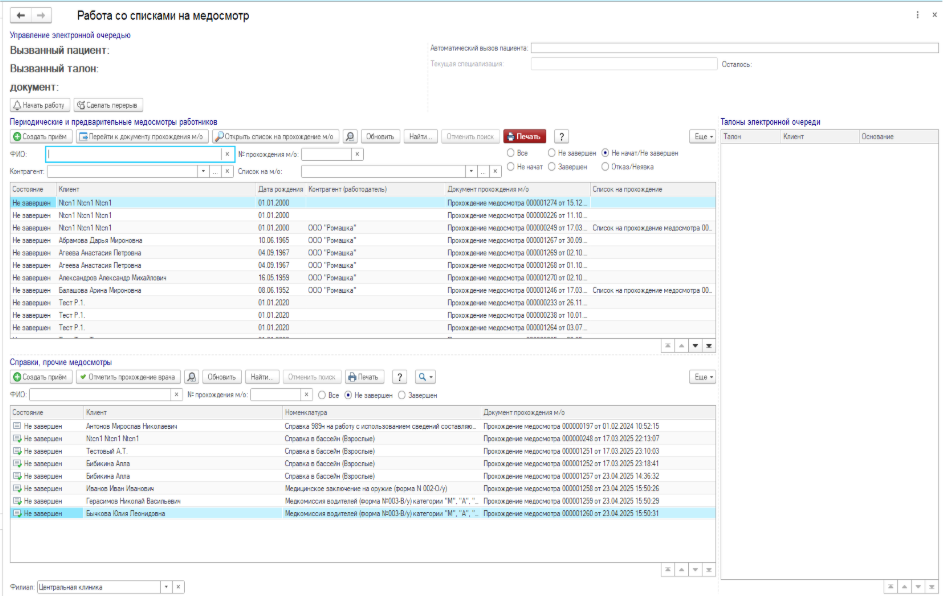The height and width of the screenshot is (596, 945).
Task: Follow the 'Управление электронной очередью' link
Action: (70, 35)
